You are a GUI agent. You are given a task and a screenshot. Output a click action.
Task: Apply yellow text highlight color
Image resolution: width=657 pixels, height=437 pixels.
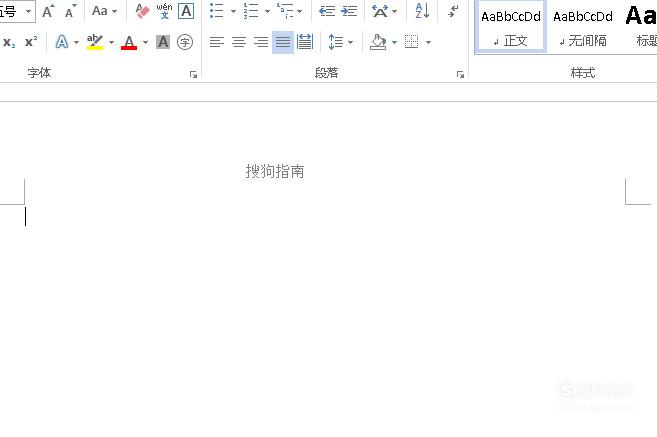[95, 42]
